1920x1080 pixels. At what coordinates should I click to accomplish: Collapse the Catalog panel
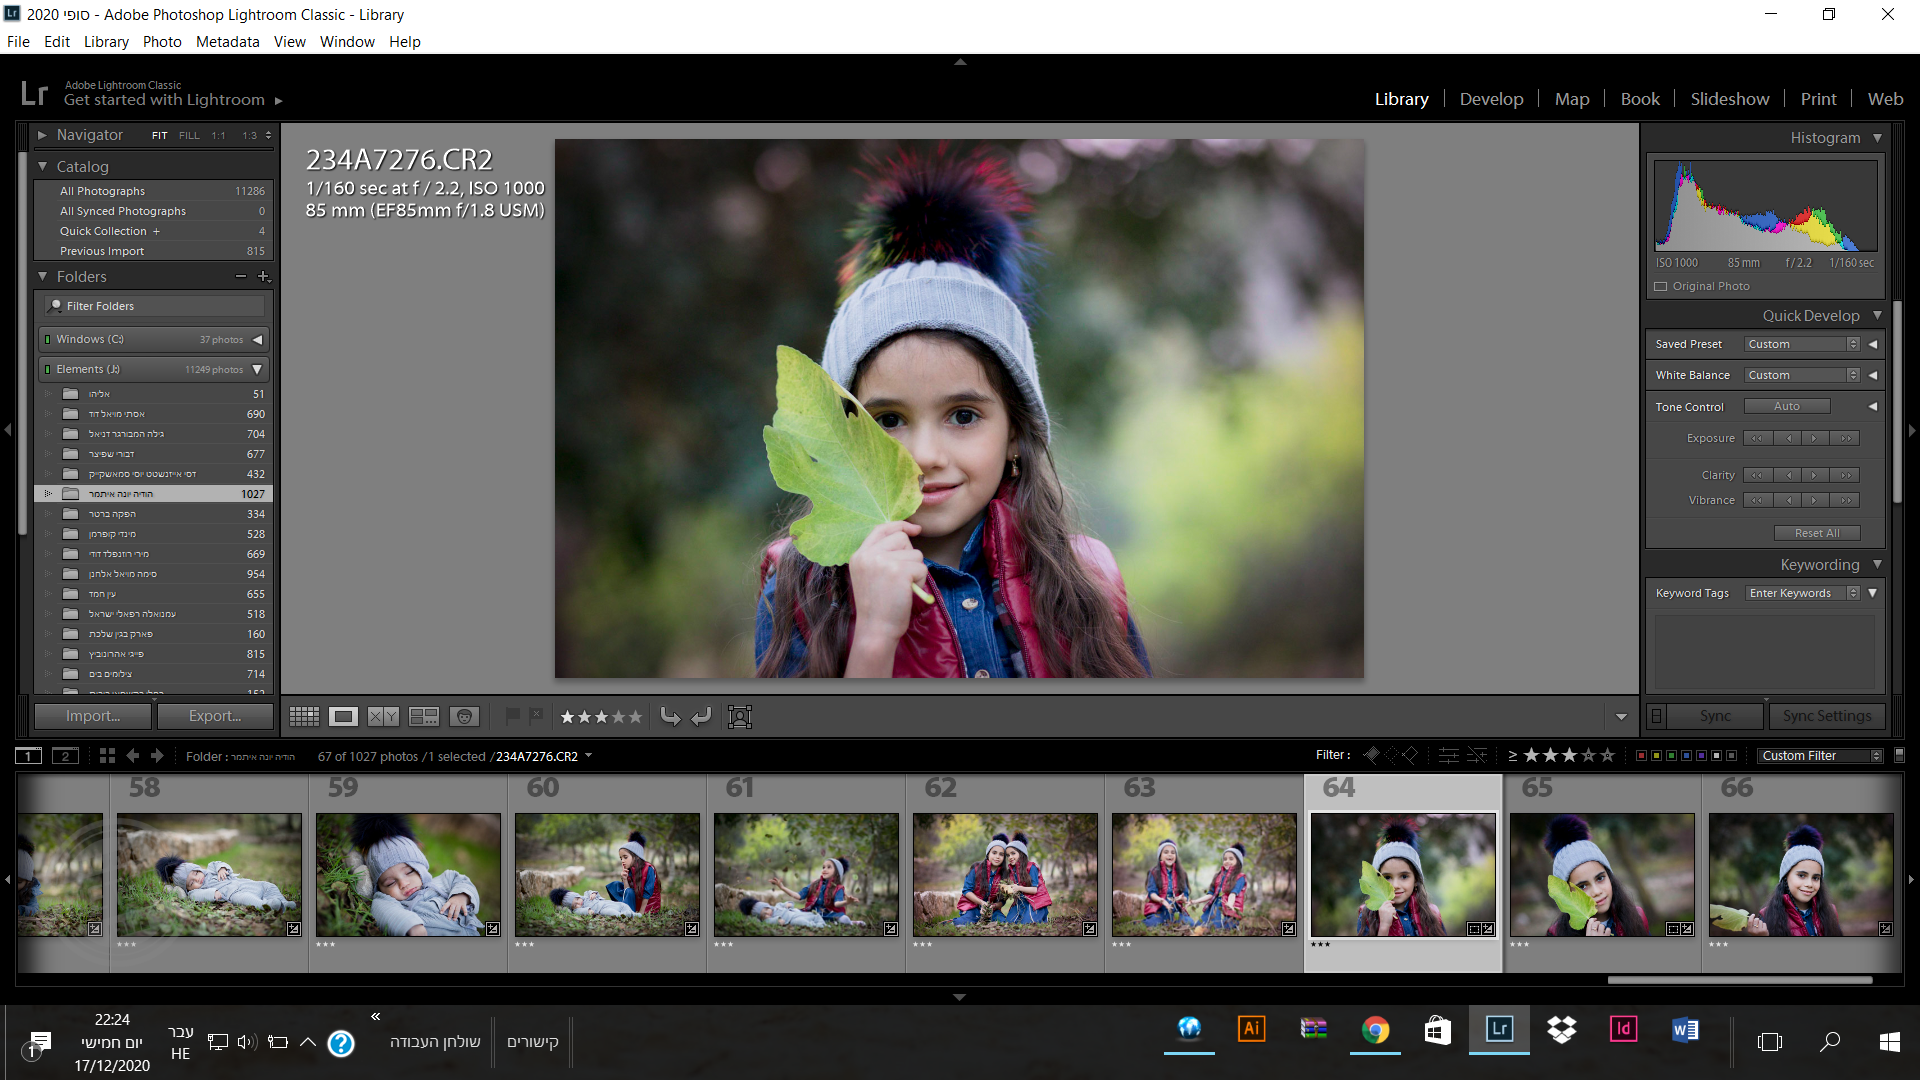(43, 166)
